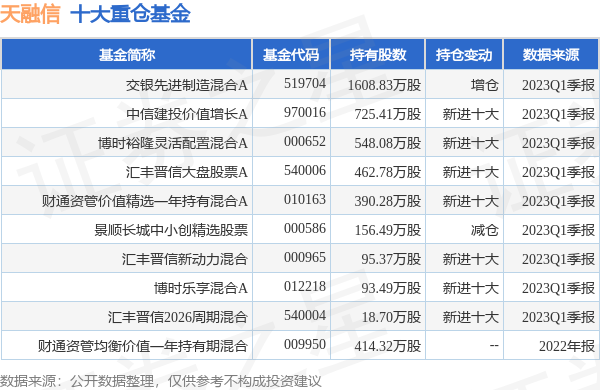Click fund code 010163
This screenshot has width=600, height=390.
pos(305,199)
